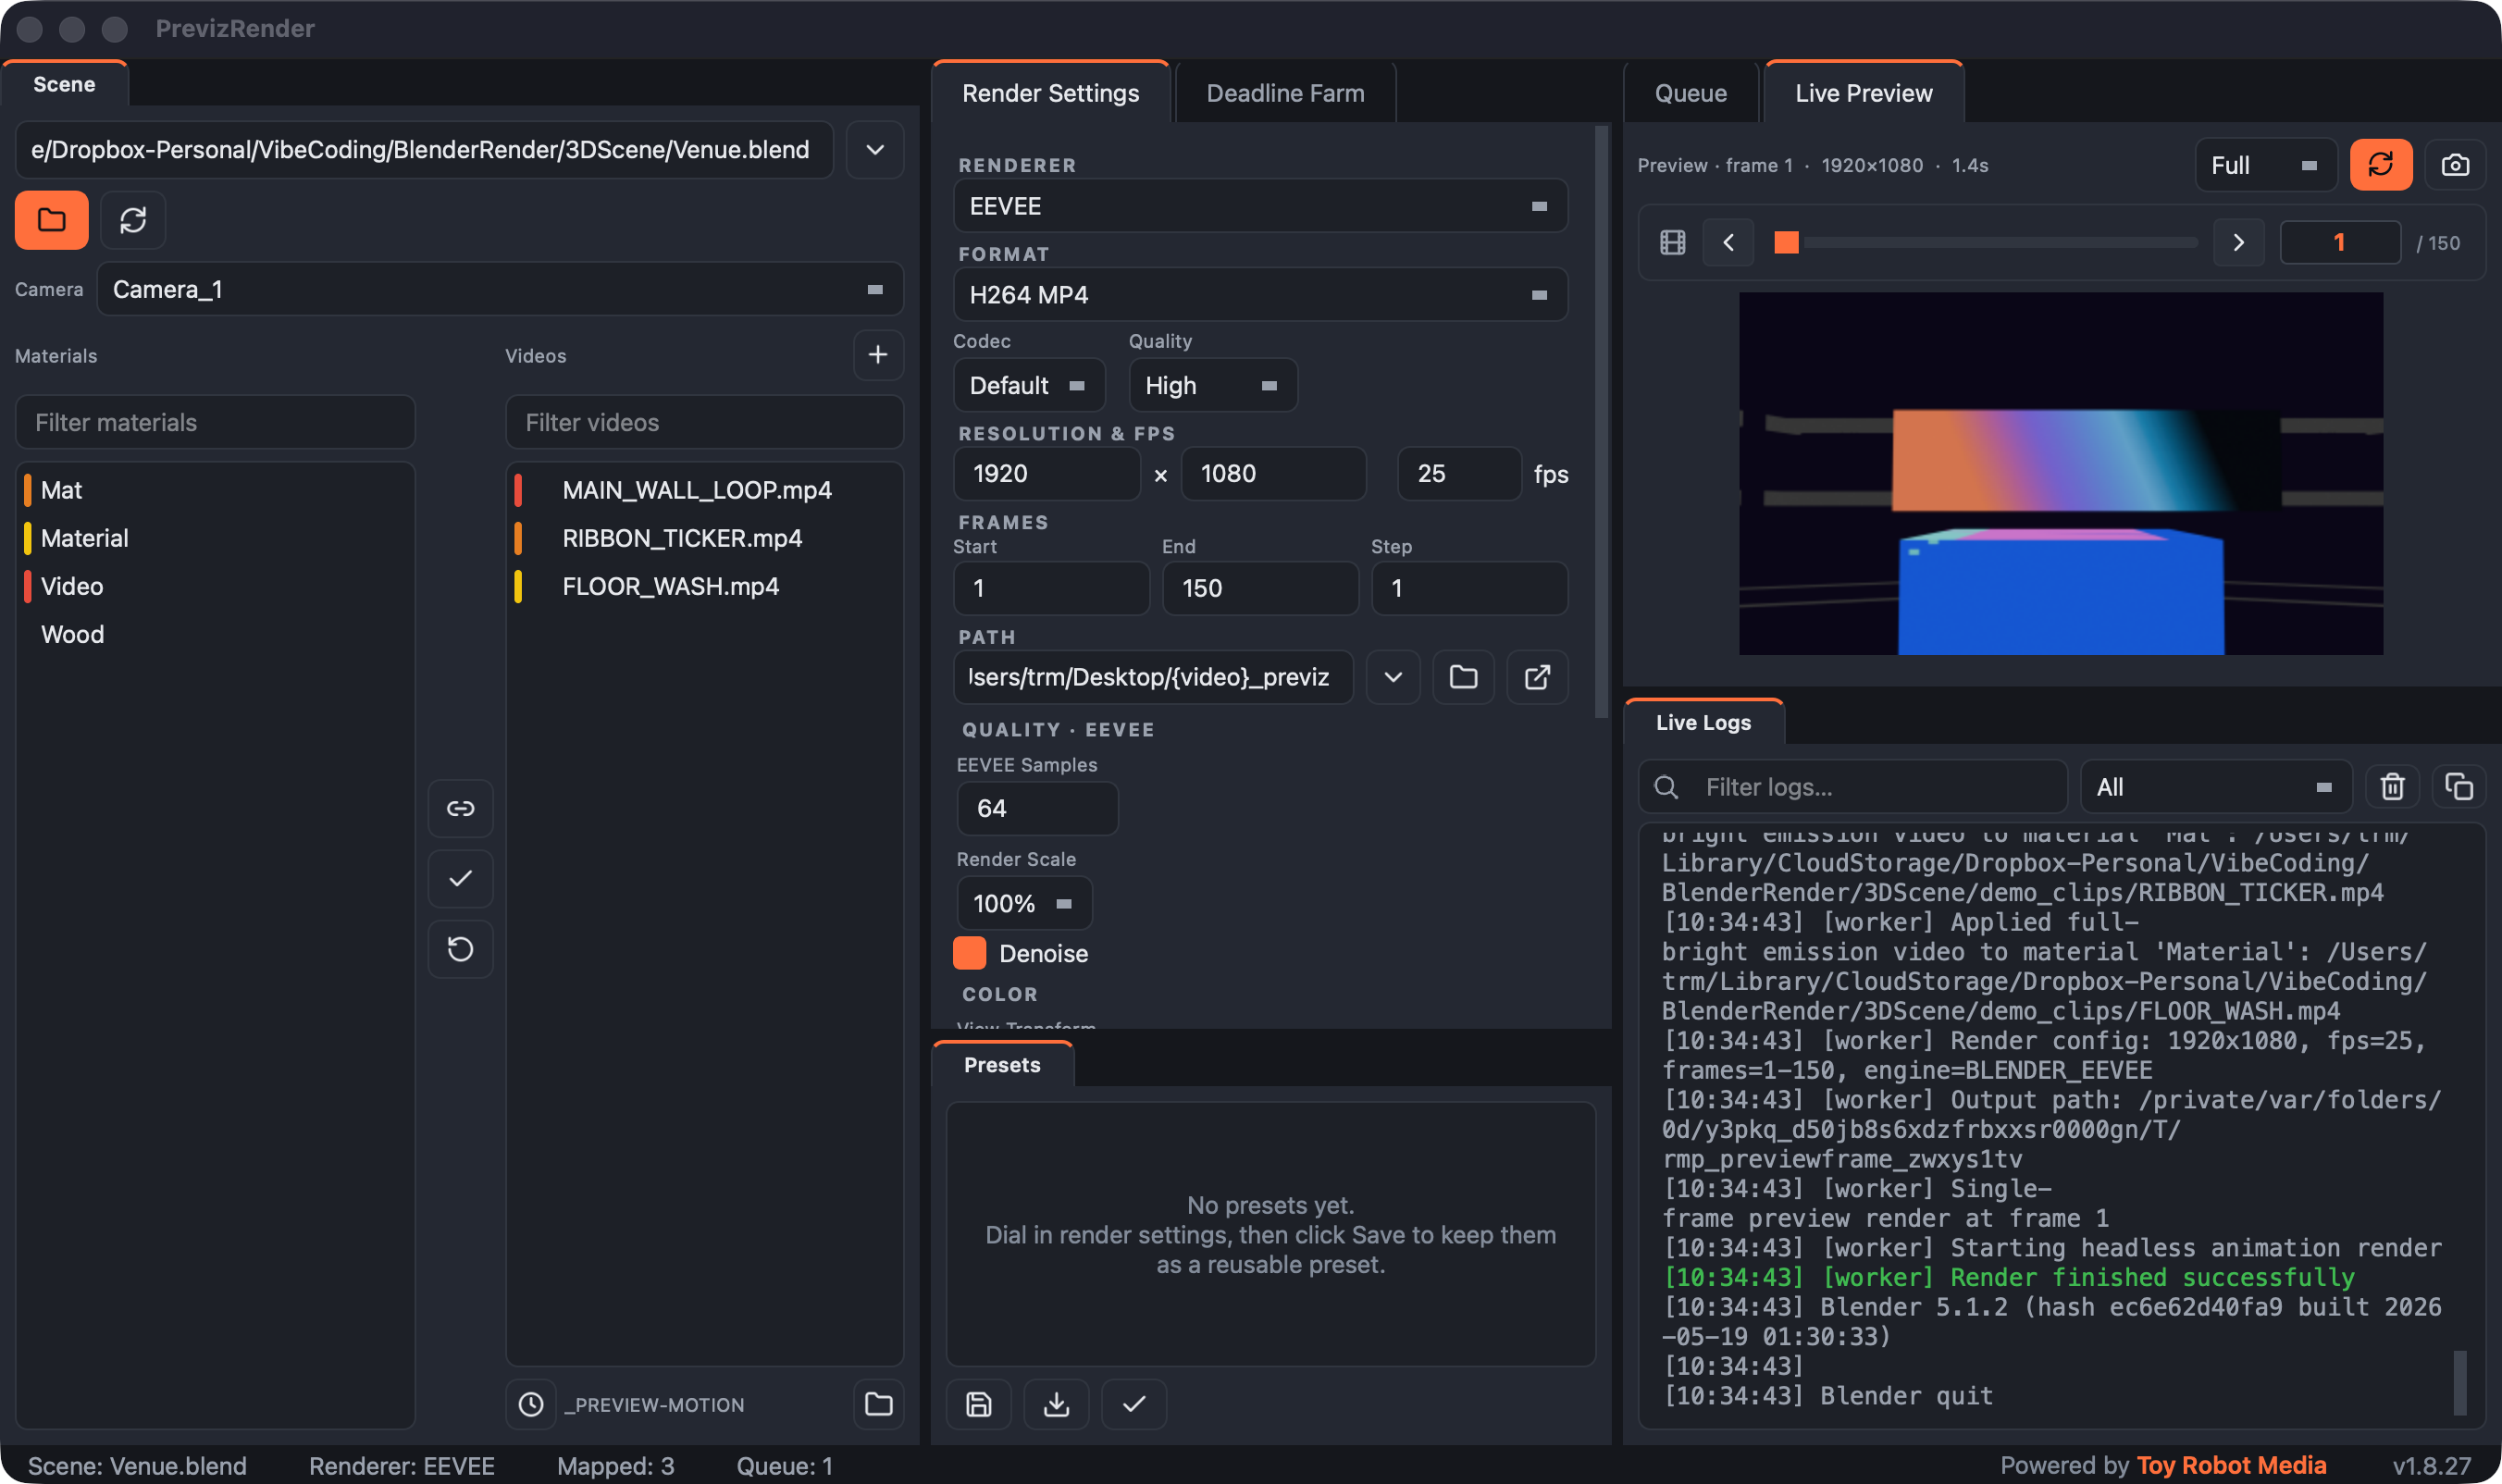This screenshot has width=2502, height=1484.
Task: Switch to the Render Settings tab
Action: pos(1050,93)
